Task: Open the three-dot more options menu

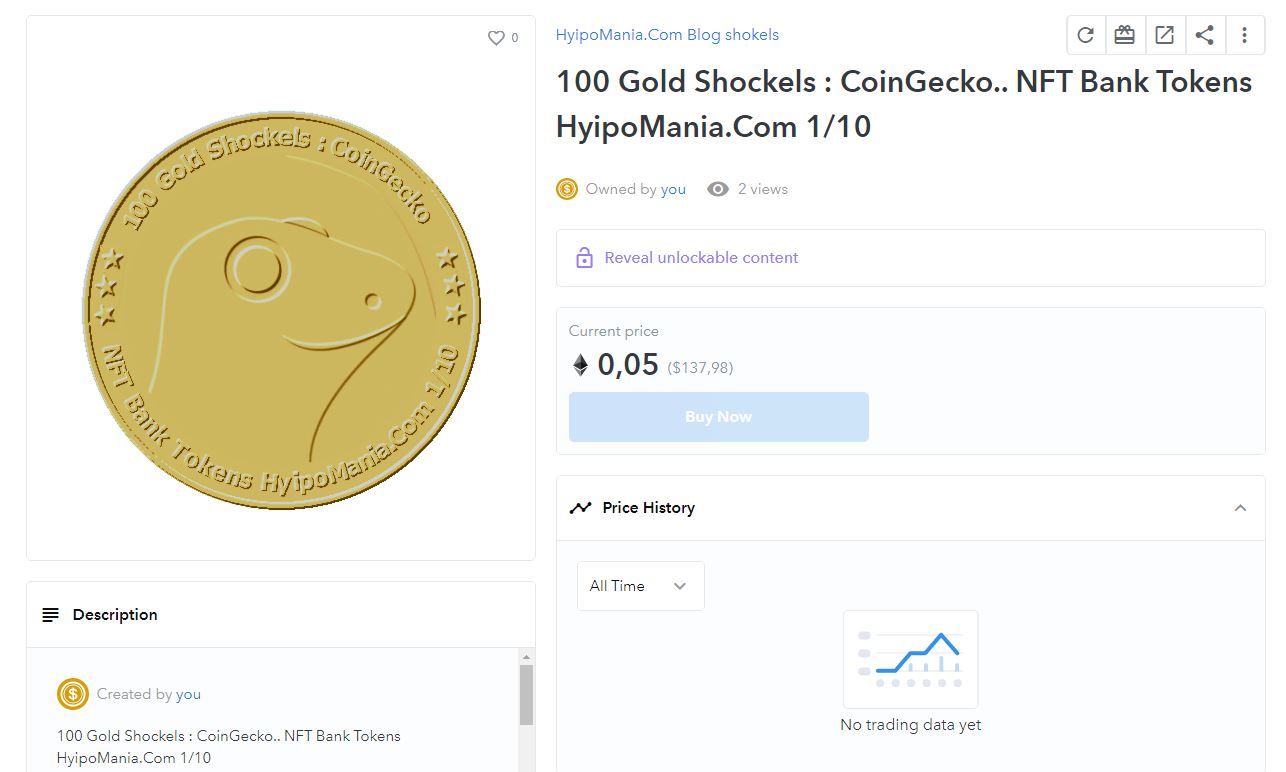Action: [x=1244, y=36]
